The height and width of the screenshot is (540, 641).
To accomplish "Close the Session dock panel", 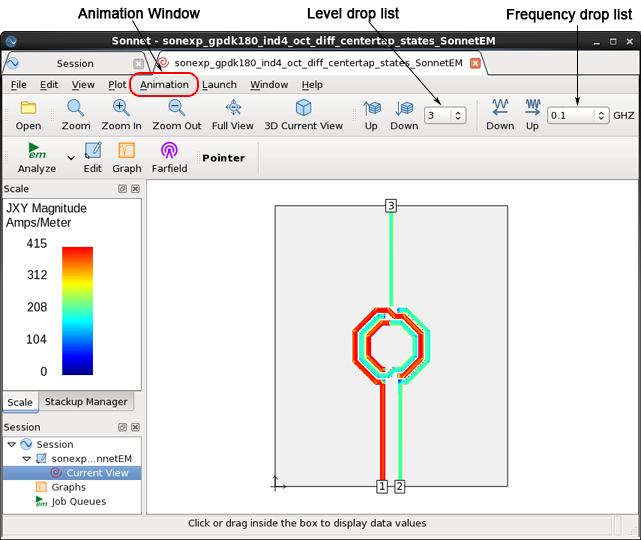I will pyautogui.click(x=135, y=427).
